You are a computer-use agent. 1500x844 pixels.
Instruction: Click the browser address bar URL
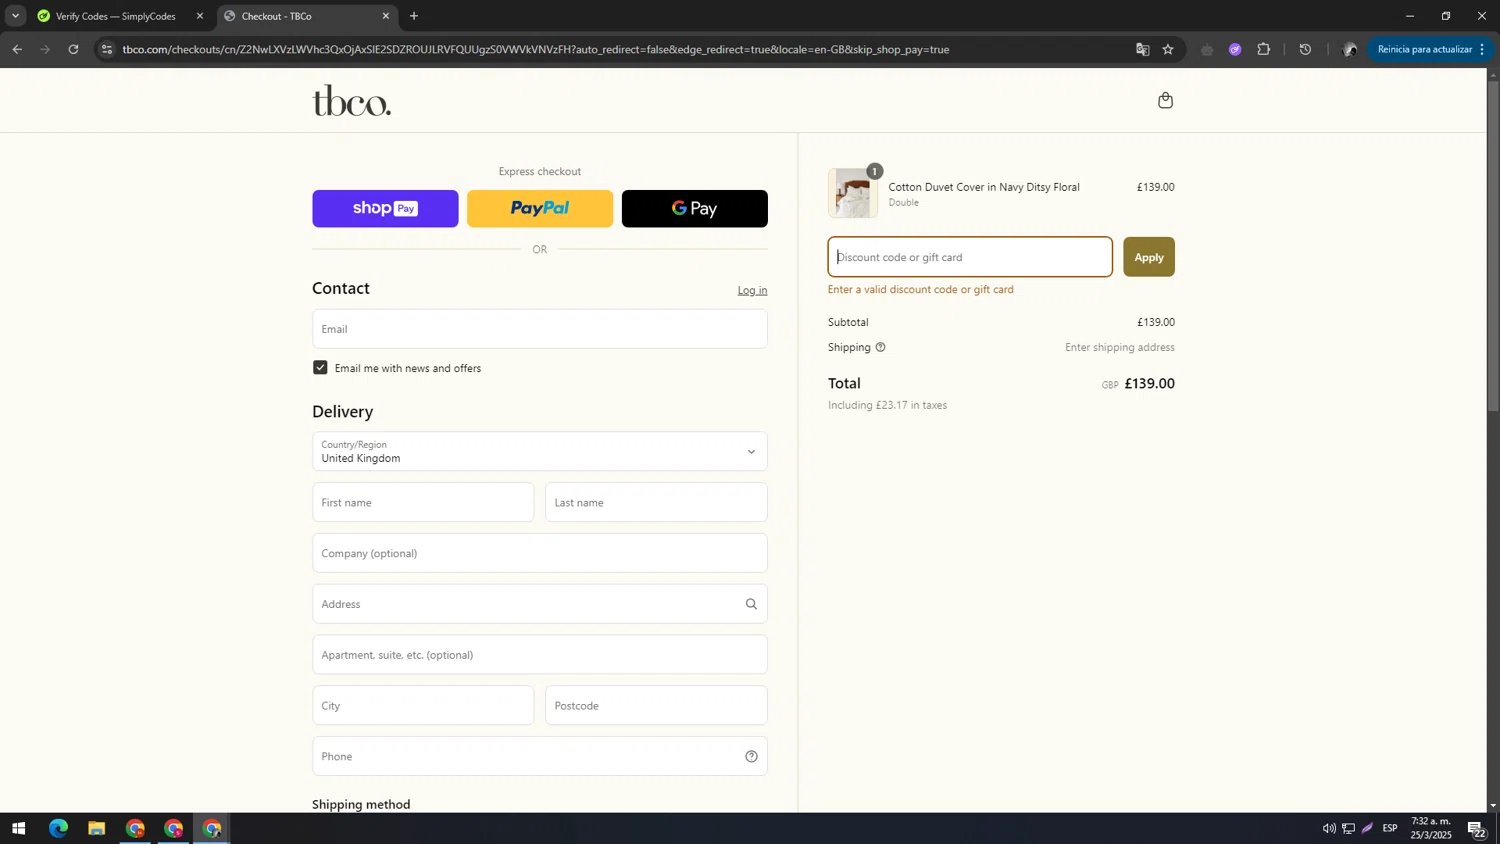coord(536,49)
